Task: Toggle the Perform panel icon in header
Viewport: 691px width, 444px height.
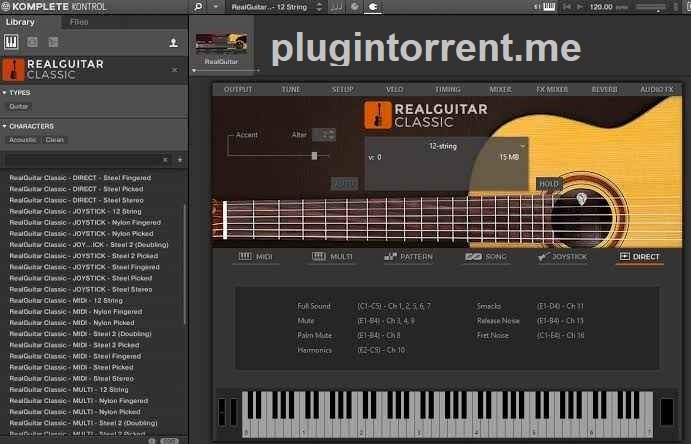Action: pyautogui.click(x=336, y=7)
